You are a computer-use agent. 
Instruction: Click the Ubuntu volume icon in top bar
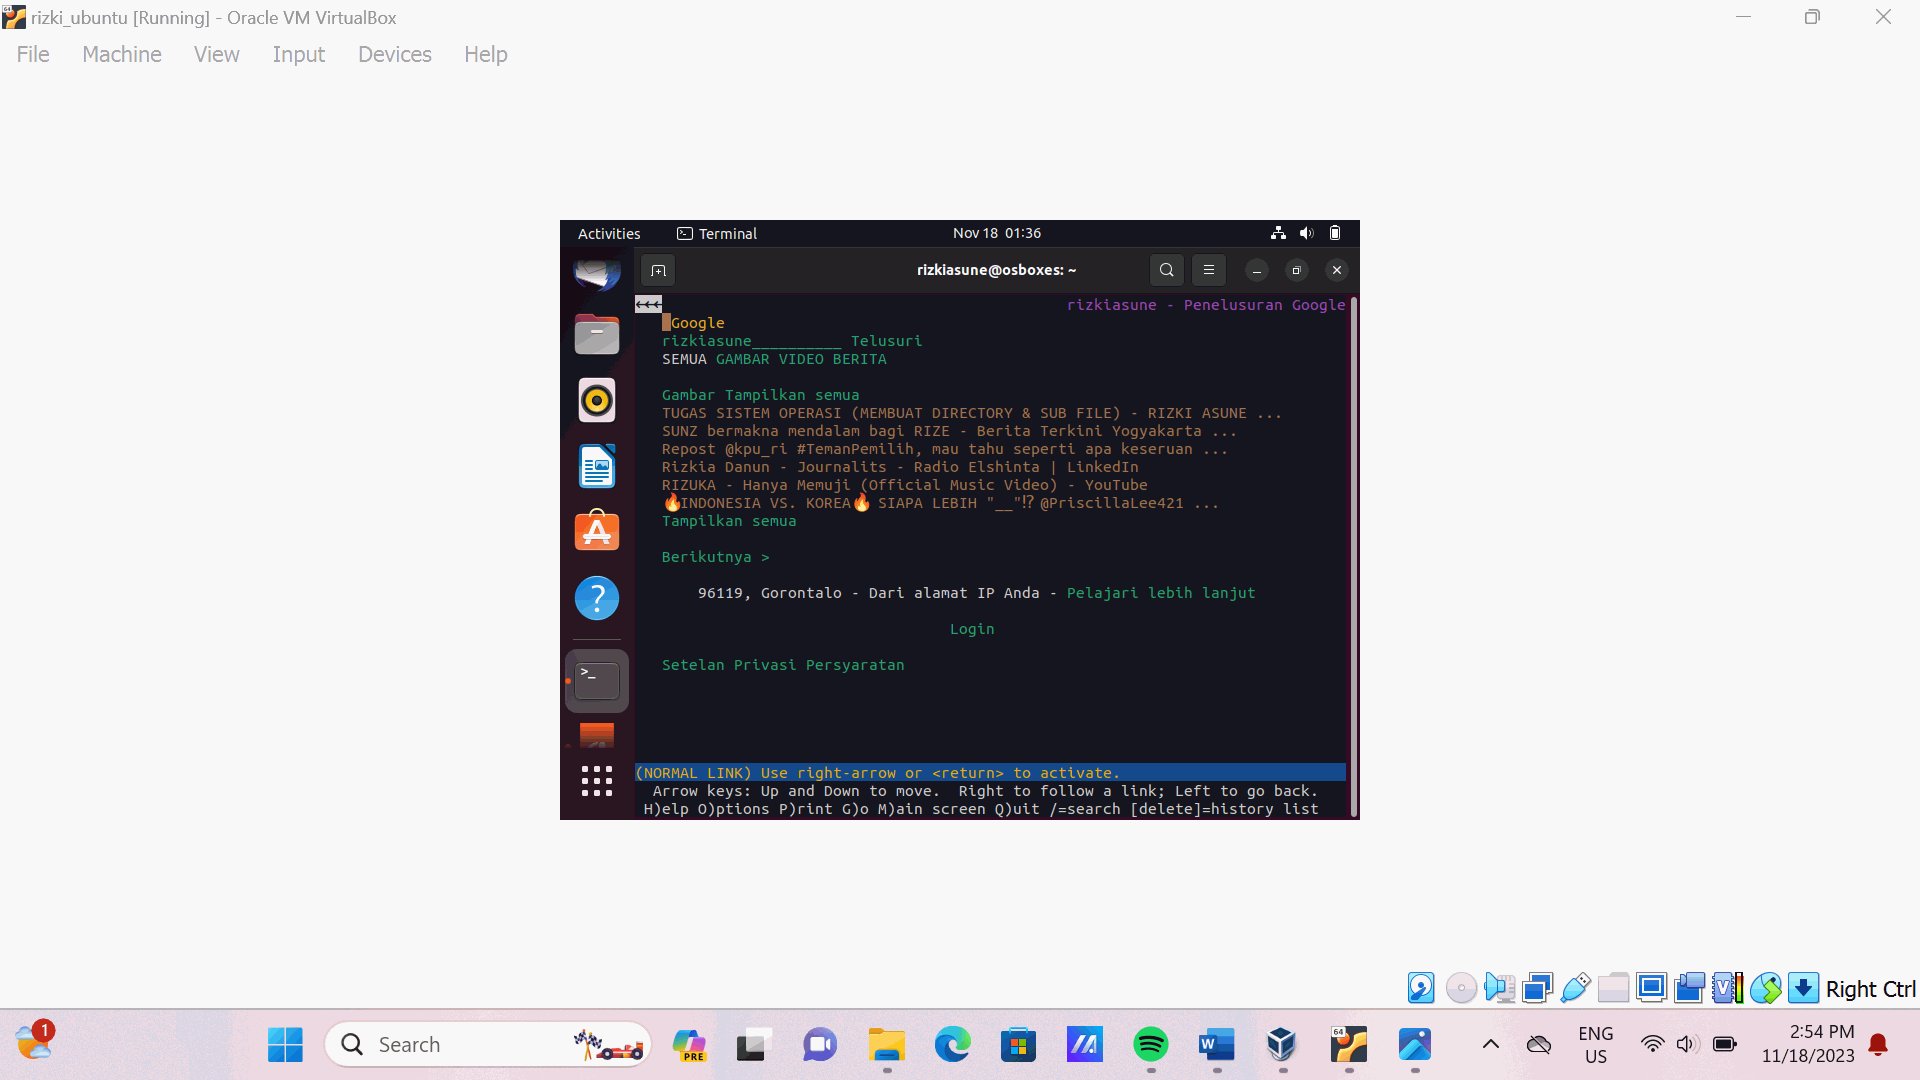[x=1306, y=233]
